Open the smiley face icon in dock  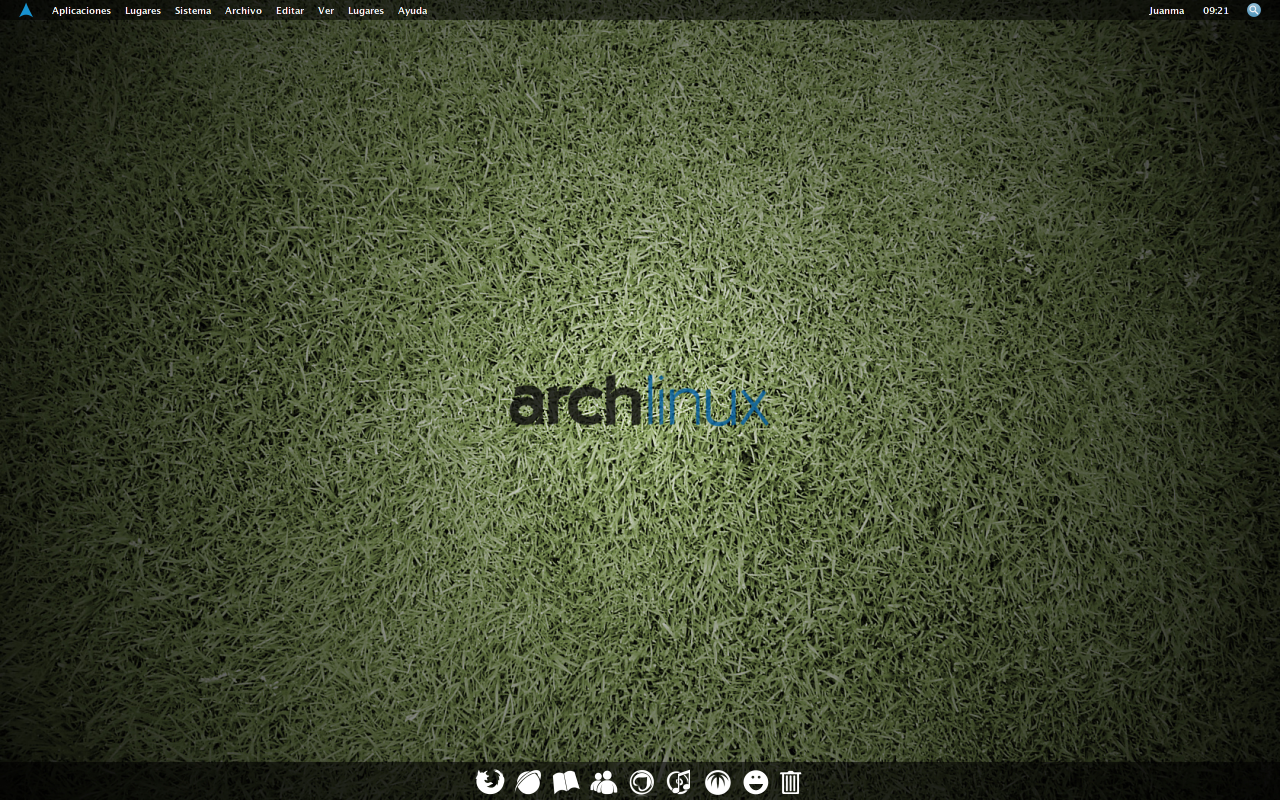tap(756, 782)
